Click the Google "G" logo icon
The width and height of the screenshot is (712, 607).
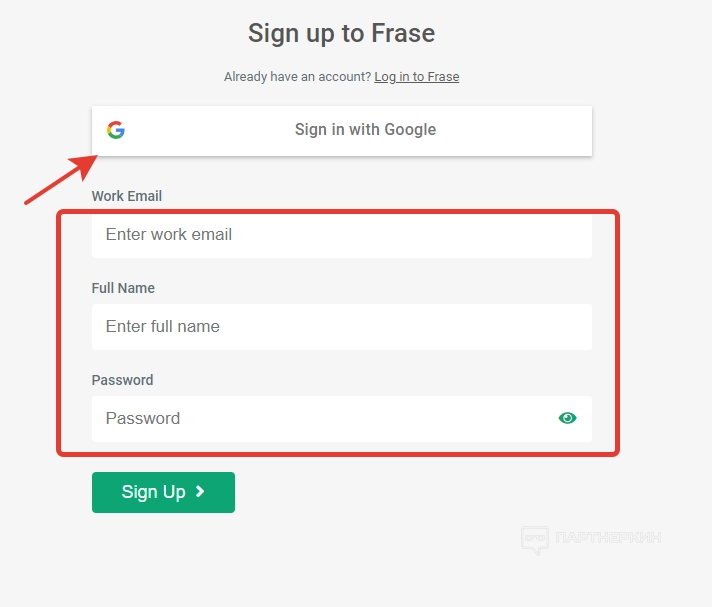click(116, 130)
